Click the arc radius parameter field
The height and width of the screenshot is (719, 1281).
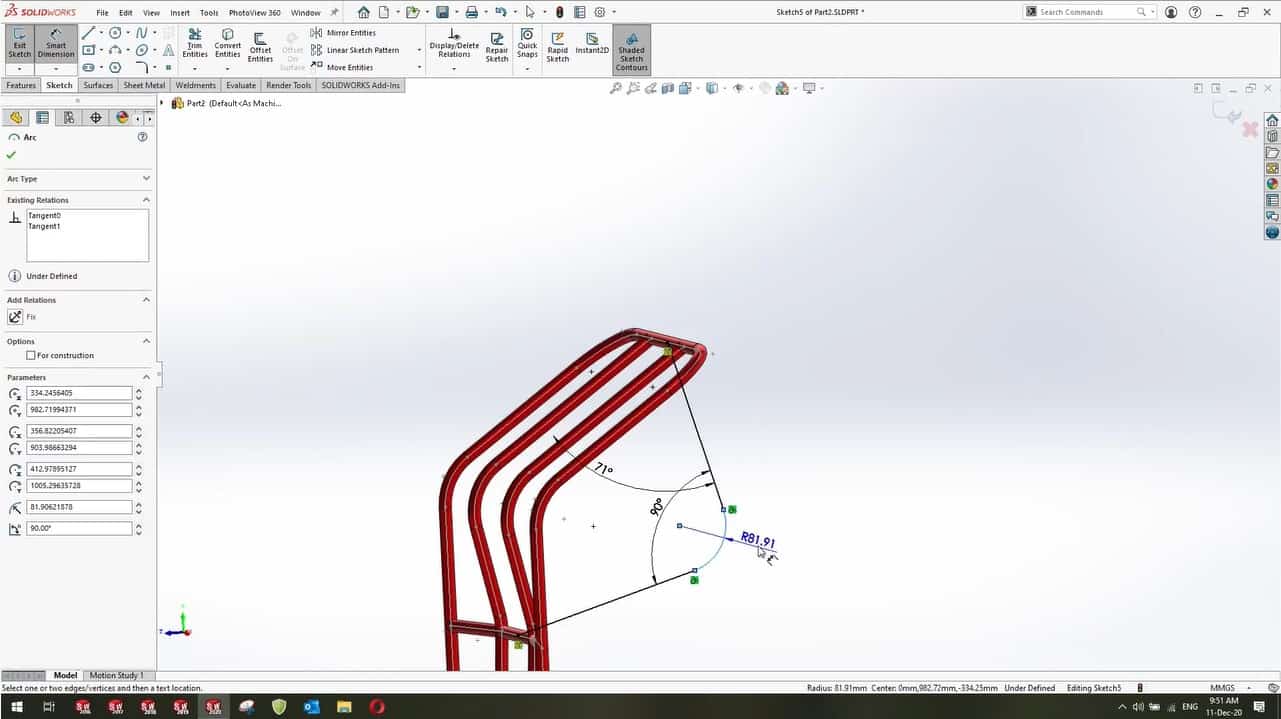point(79,507)
